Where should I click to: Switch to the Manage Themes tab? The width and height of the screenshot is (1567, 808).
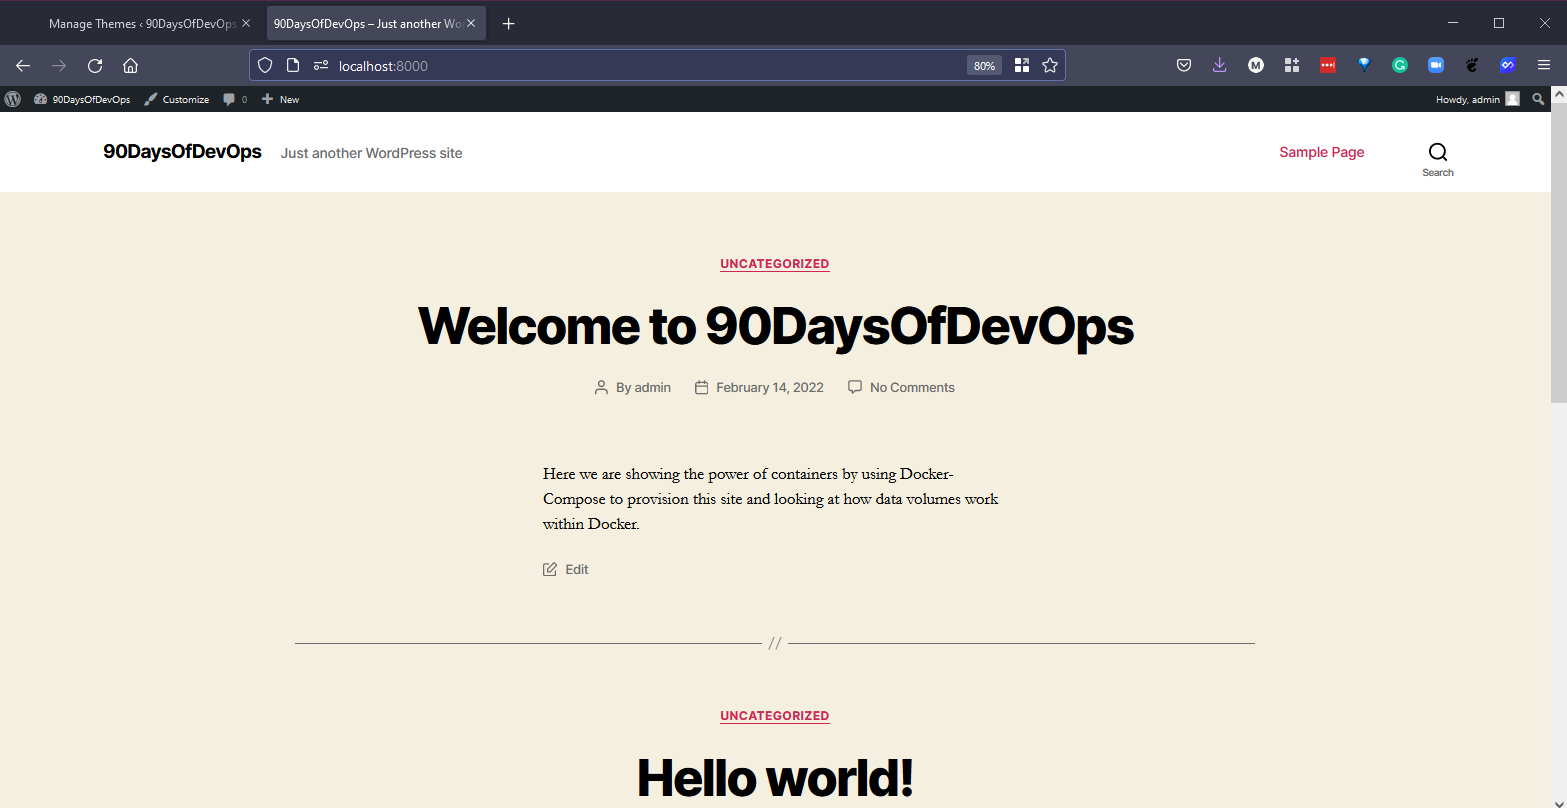140,24
